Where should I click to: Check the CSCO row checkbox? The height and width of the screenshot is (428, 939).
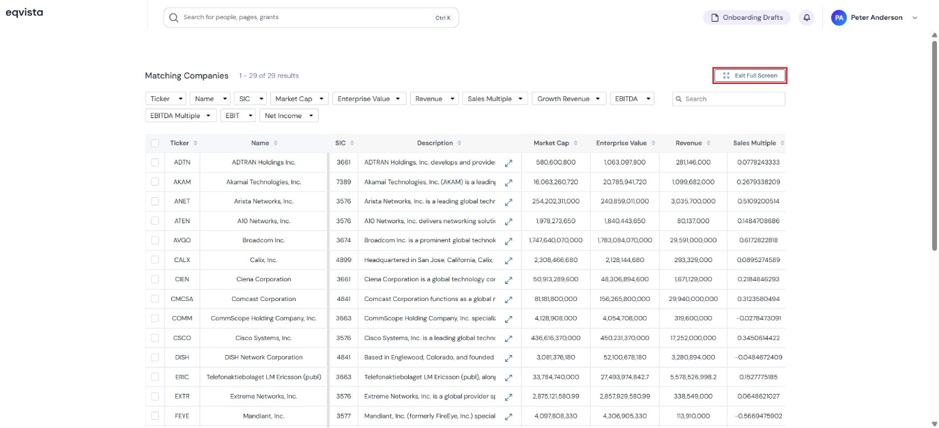pos(155,338)
